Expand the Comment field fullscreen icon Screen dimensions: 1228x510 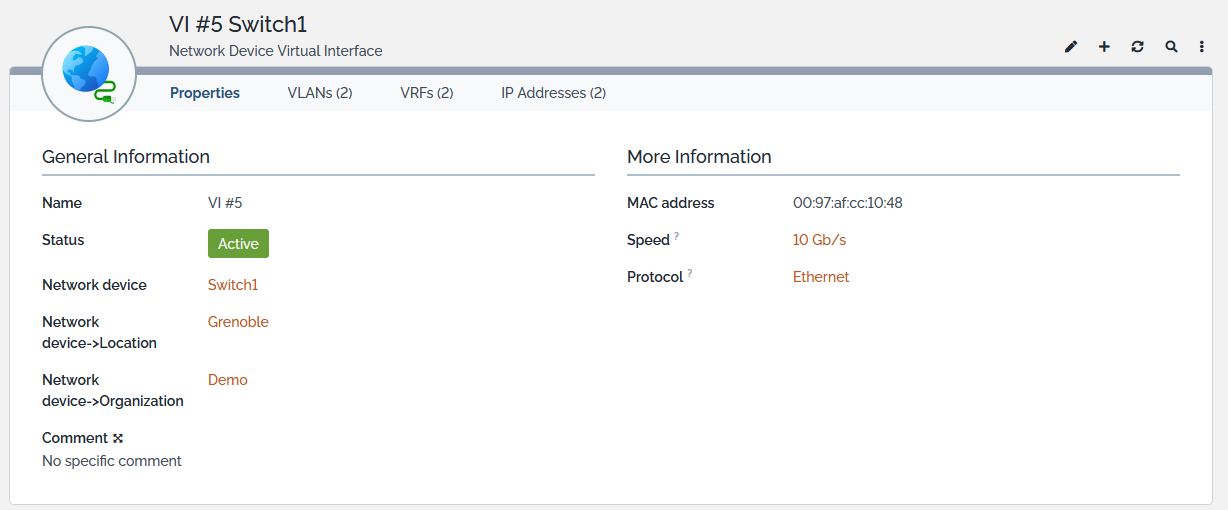pos(118,438)
